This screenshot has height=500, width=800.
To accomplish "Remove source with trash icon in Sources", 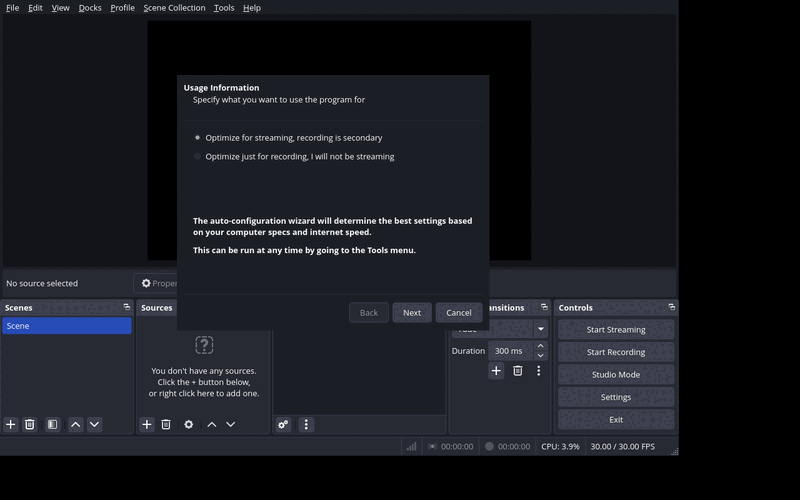I will pos(166,424).
